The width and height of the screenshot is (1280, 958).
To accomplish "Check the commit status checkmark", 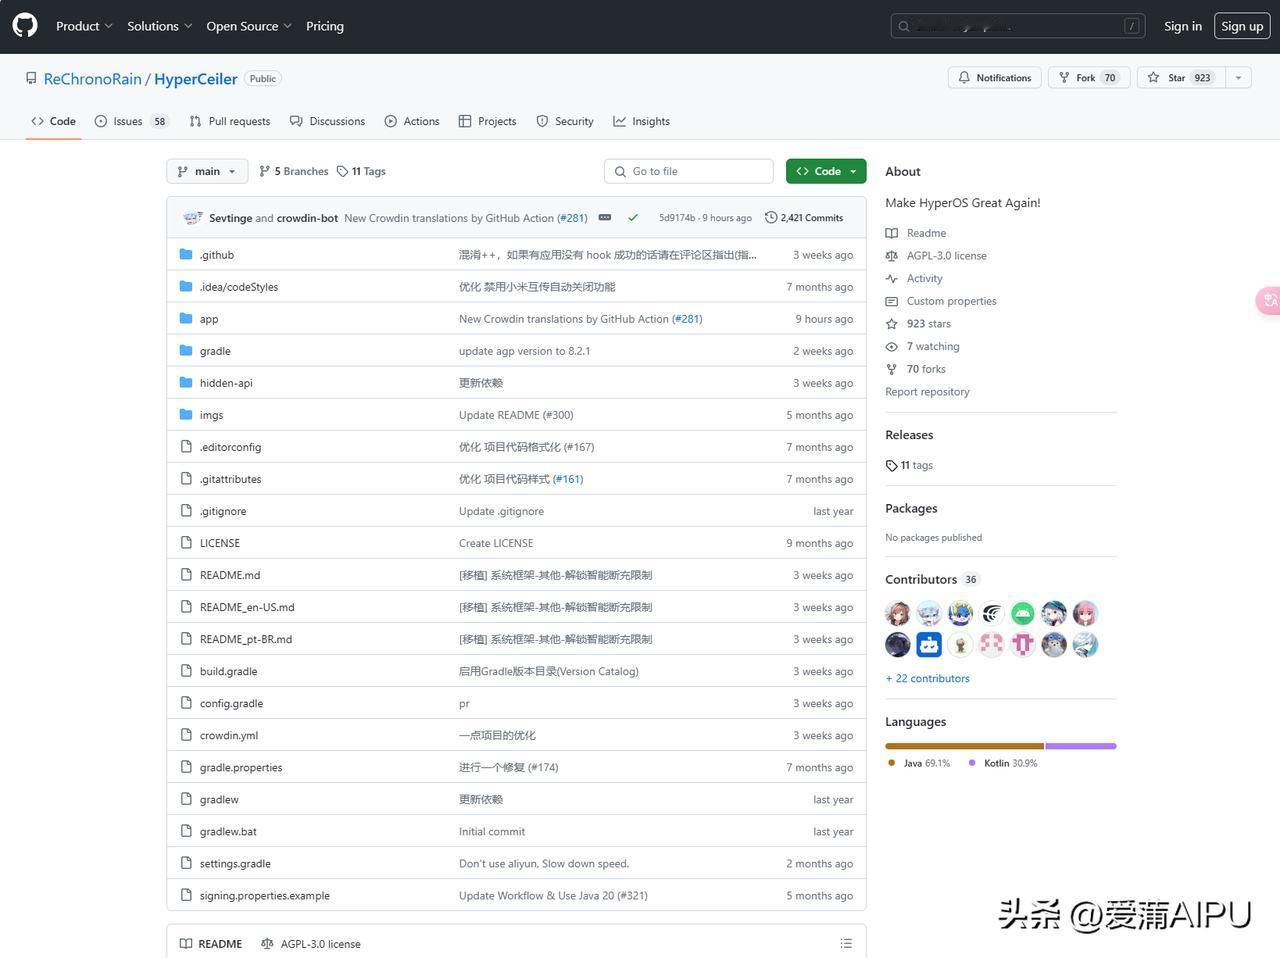I will click(633, 217).
